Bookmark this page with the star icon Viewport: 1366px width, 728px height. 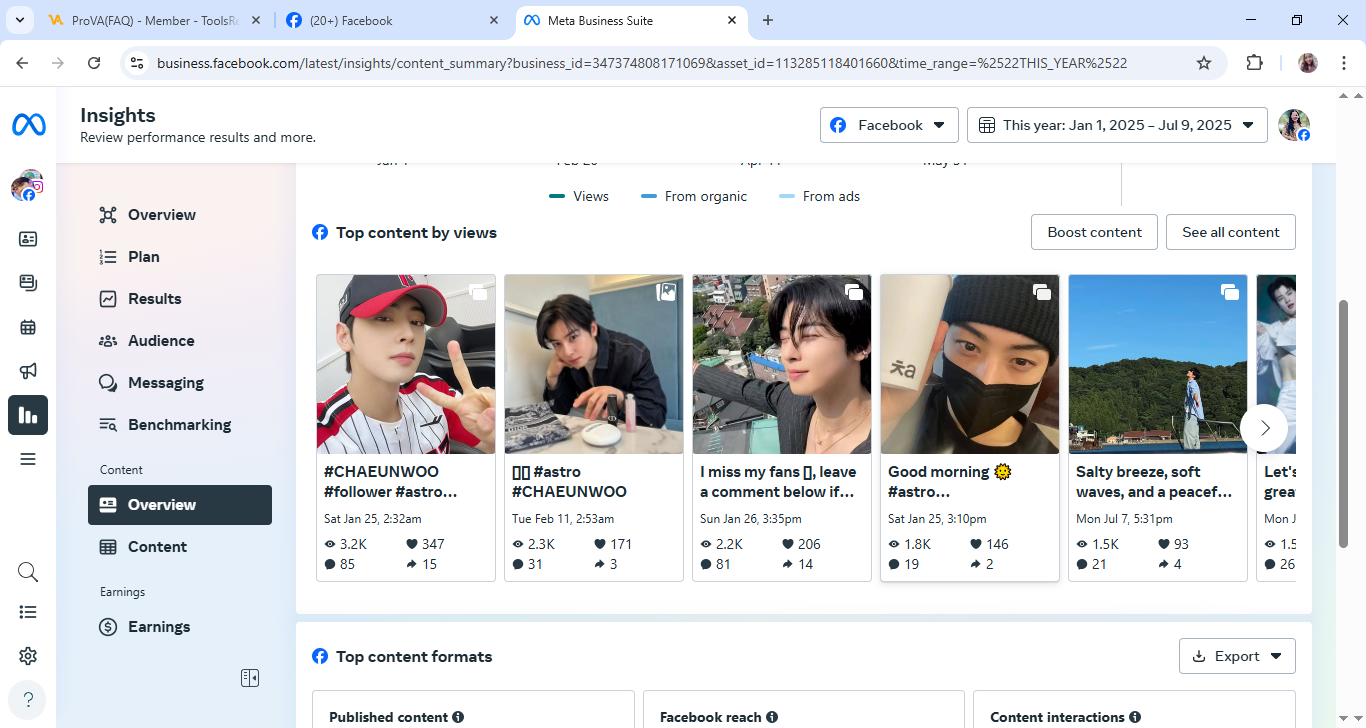(x=1204, y=63)
